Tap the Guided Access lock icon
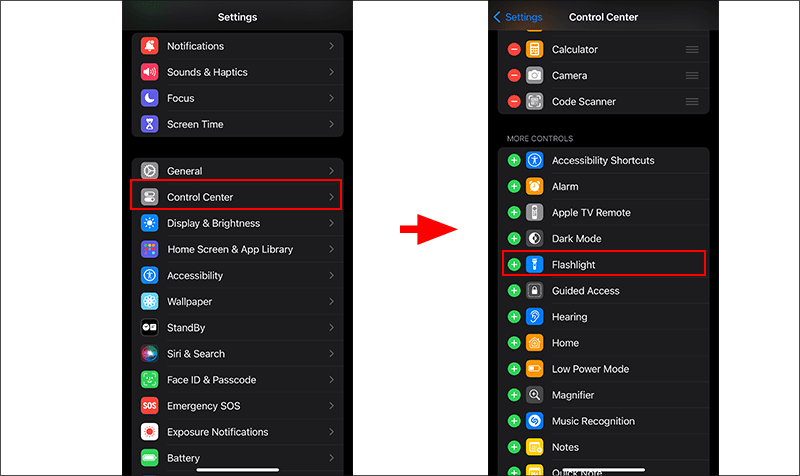 click(x=534, y=290)
